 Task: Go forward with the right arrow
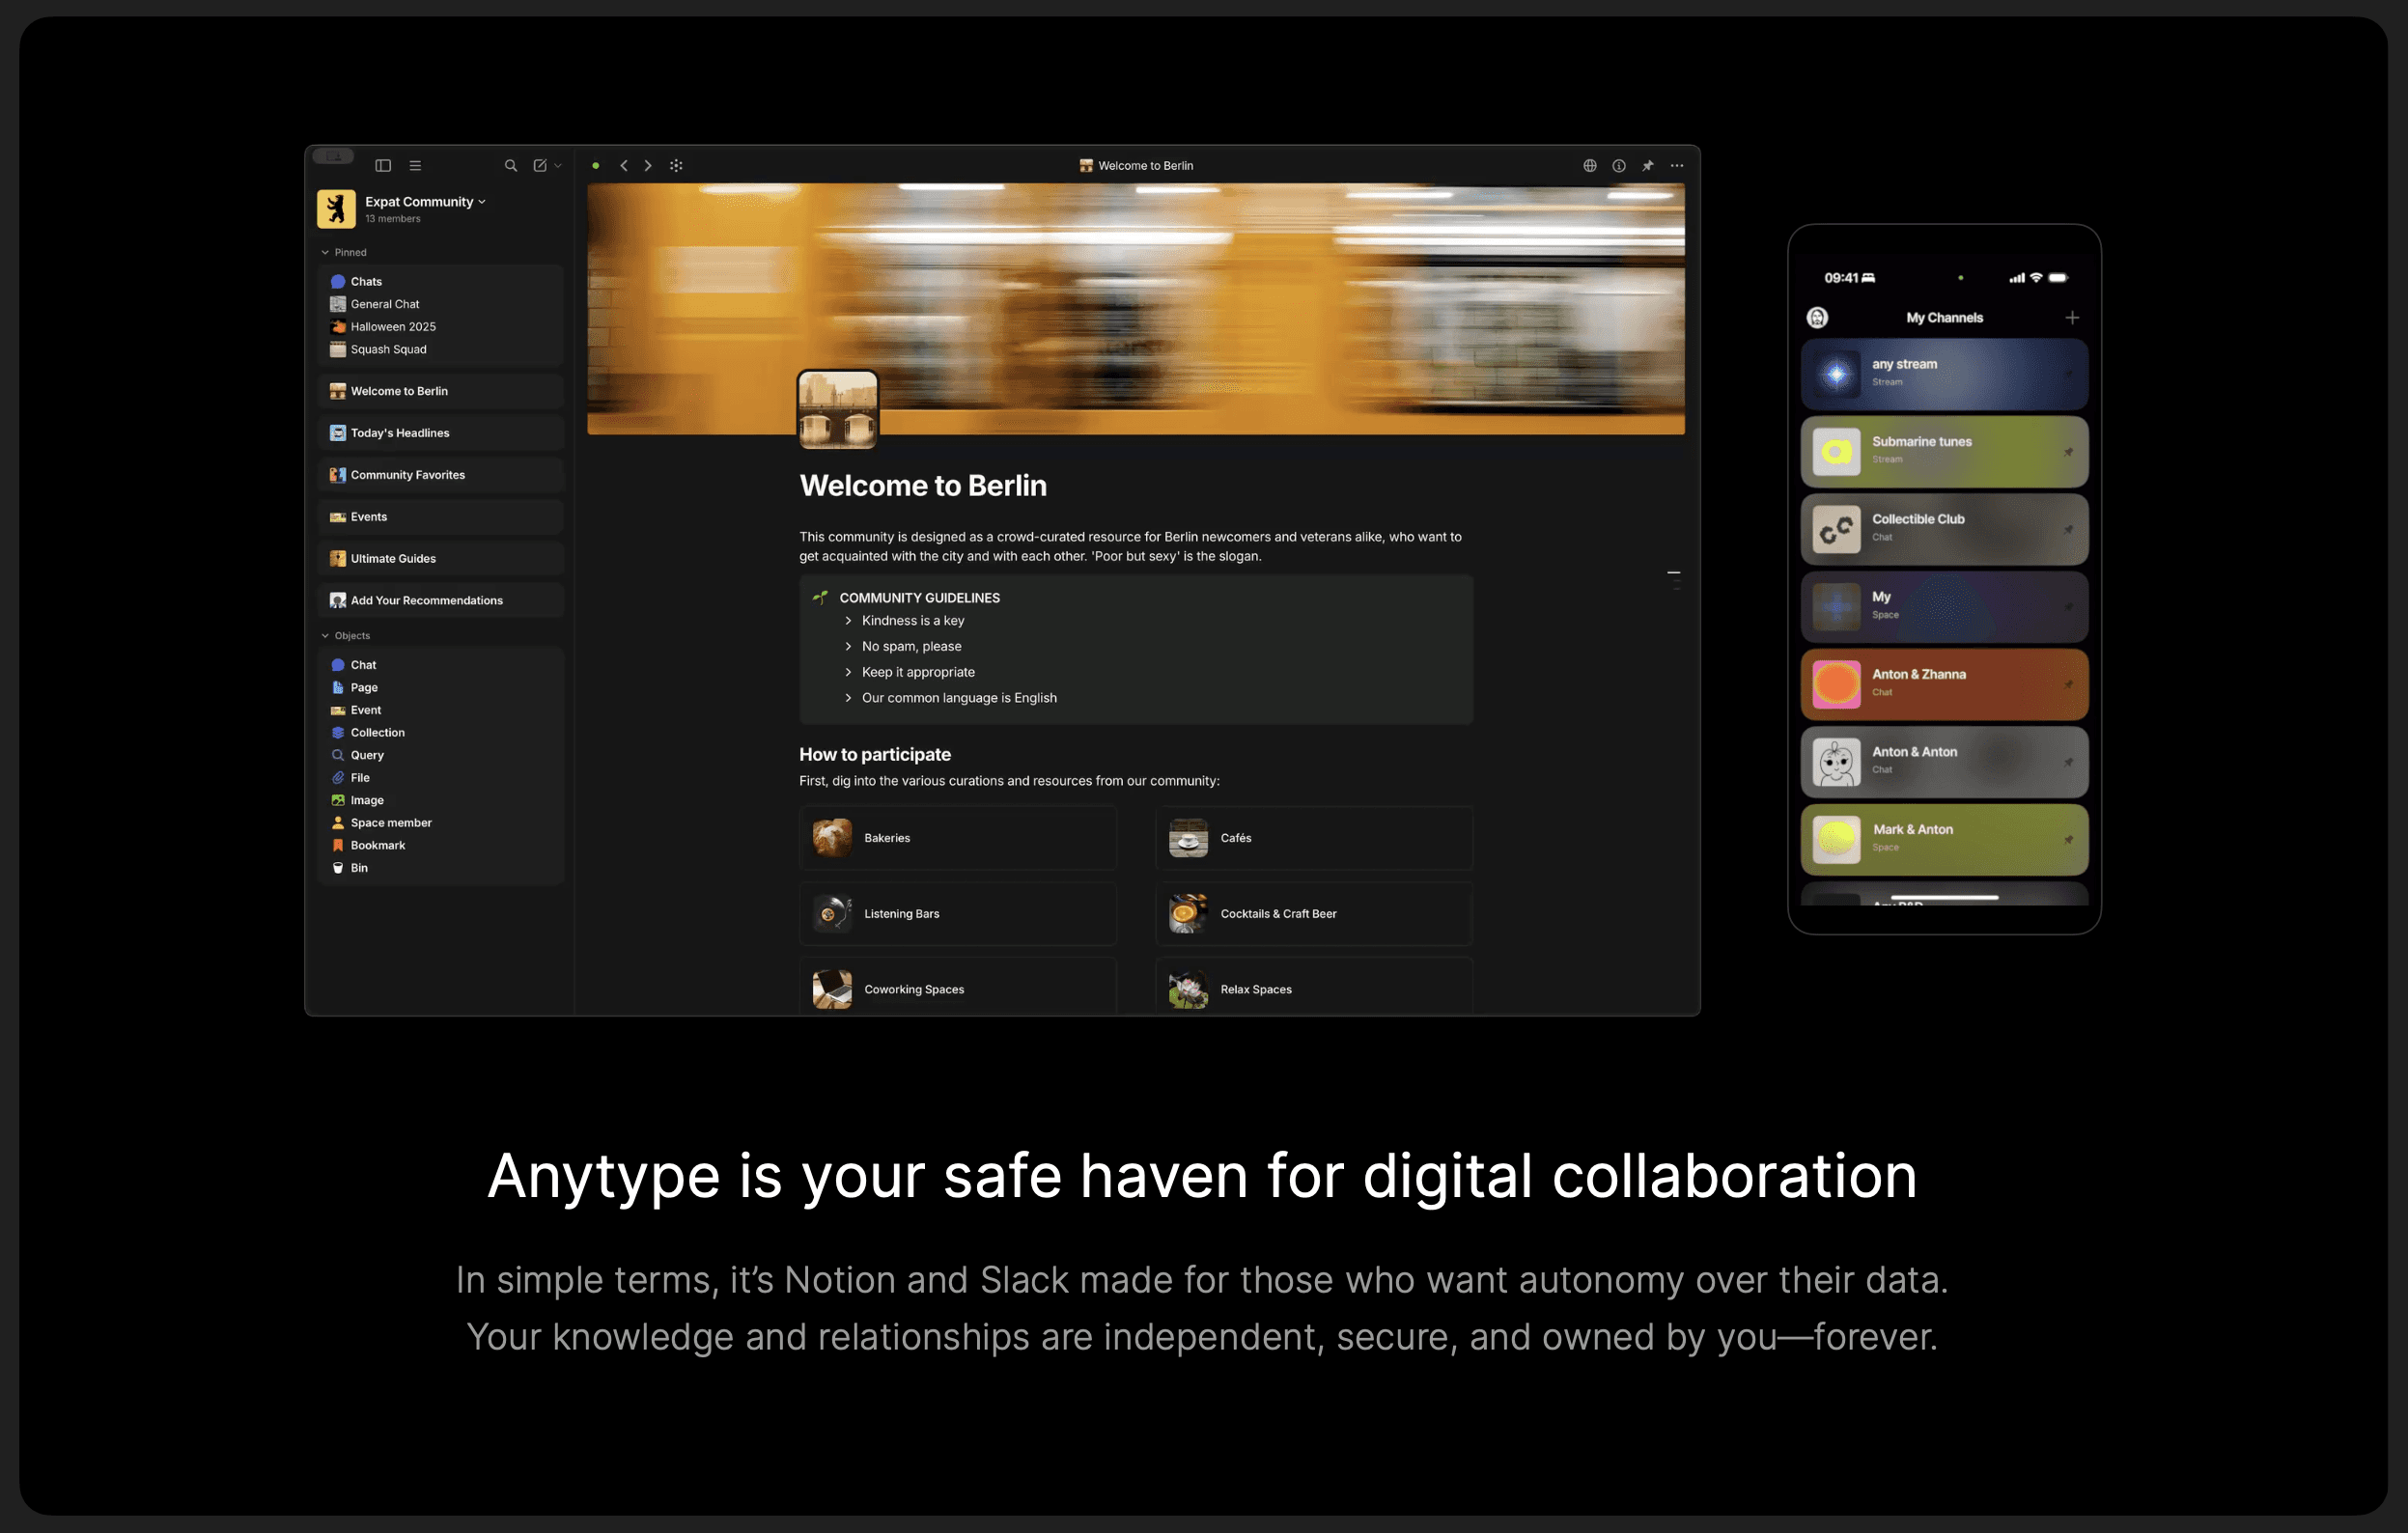[648, 165]
